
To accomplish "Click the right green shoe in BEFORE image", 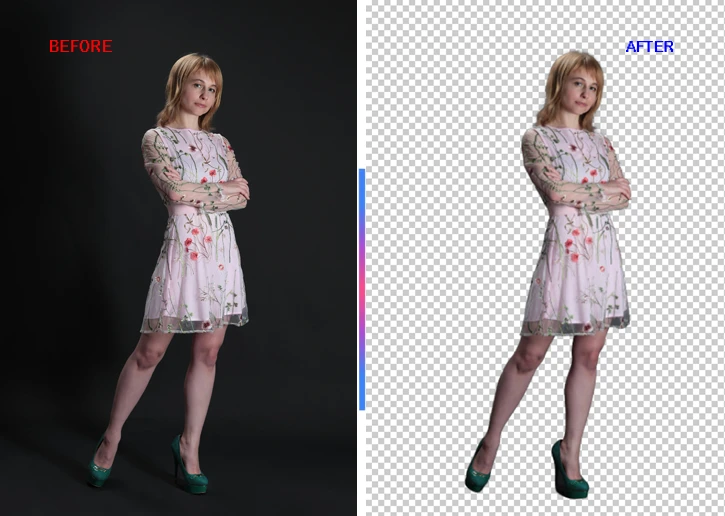I will 190,472.
